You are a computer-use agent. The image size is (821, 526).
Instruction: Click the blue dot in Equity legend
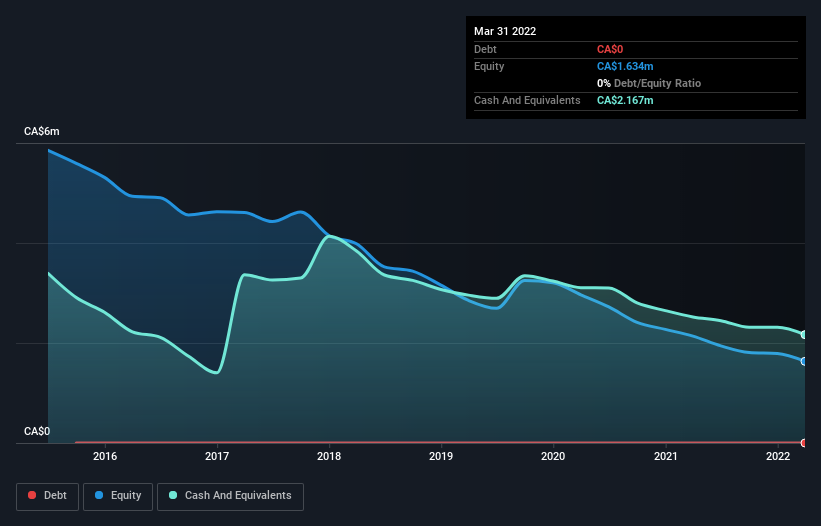pyautogui.click(x=99, y=495)
